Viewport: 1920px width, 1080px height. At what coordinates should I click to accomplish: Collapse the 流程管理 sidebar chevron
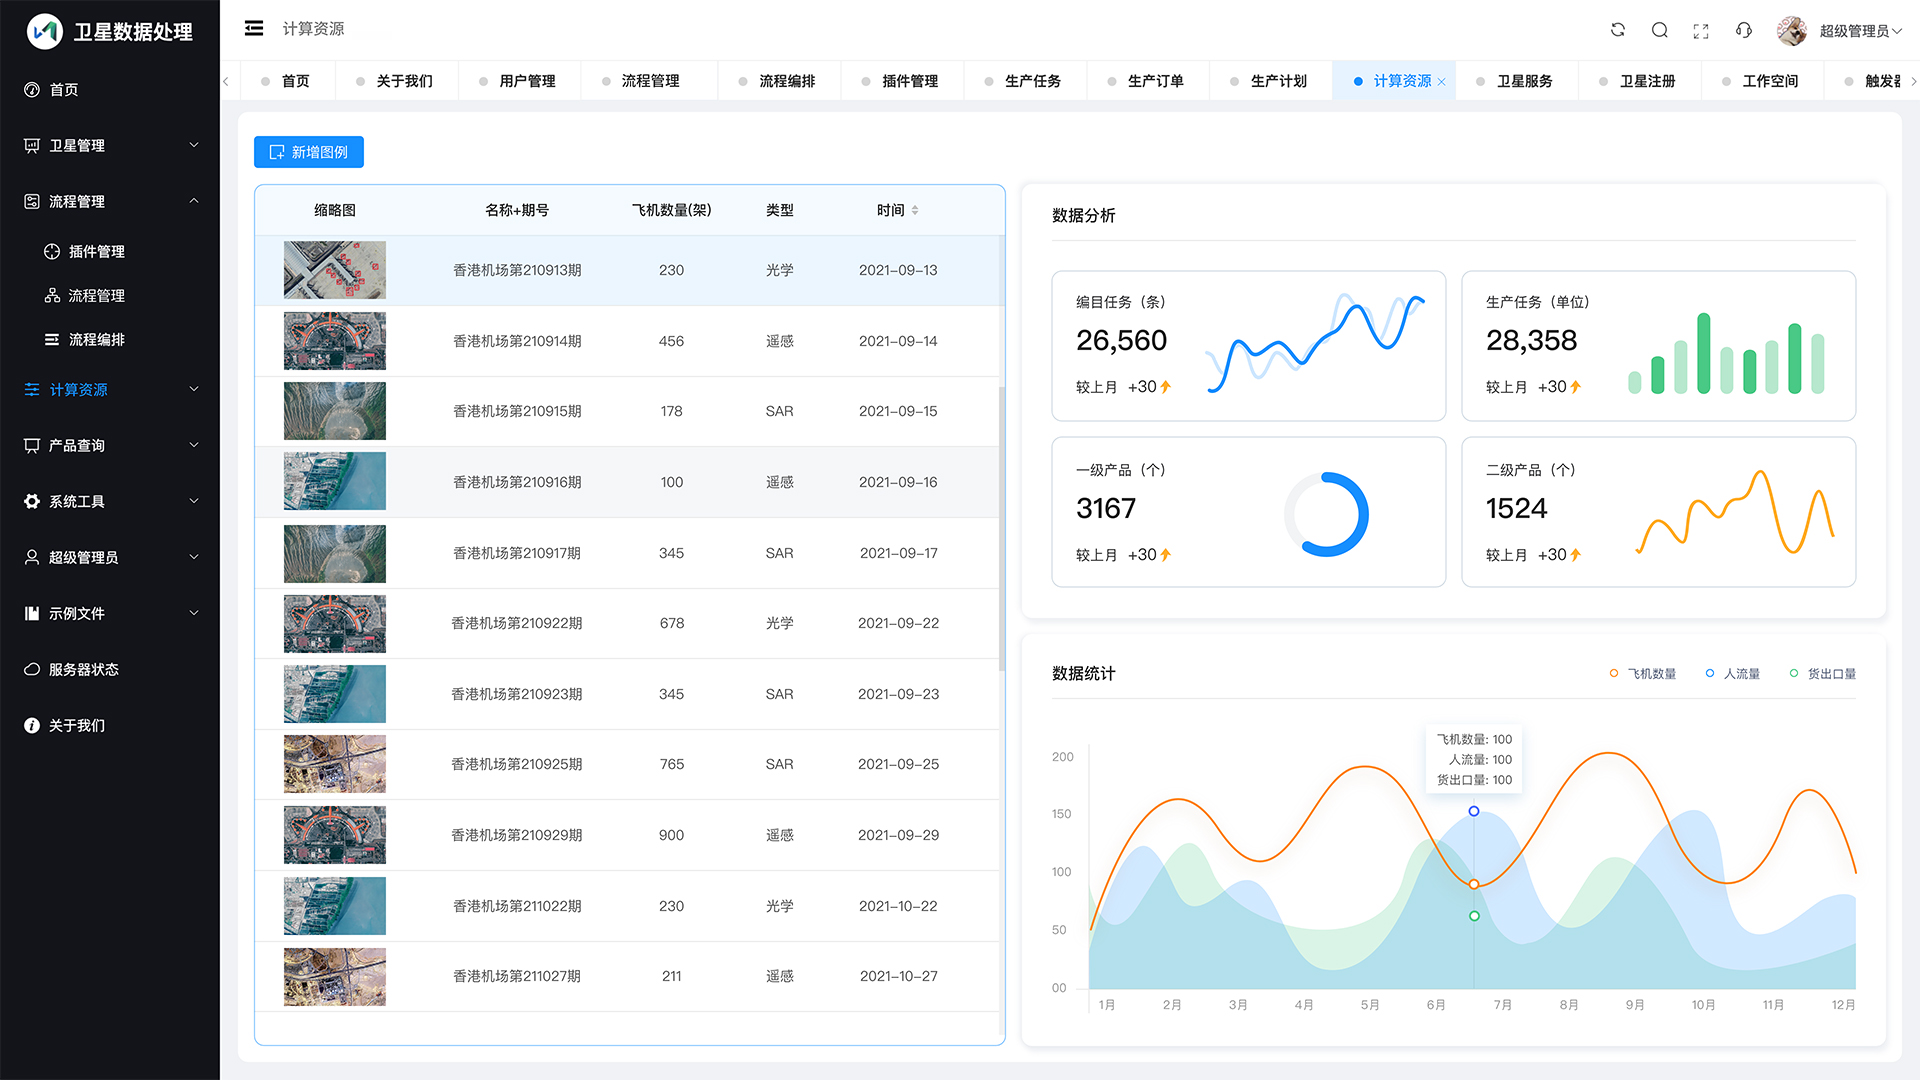tap(194, 201)
